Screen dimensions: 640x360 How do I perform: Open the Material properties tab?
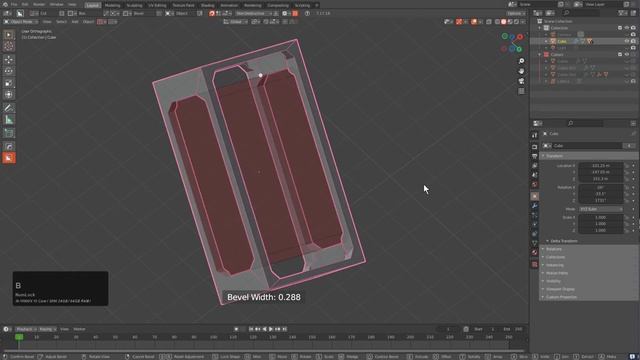pyautogui.click(x=535, y=253)
